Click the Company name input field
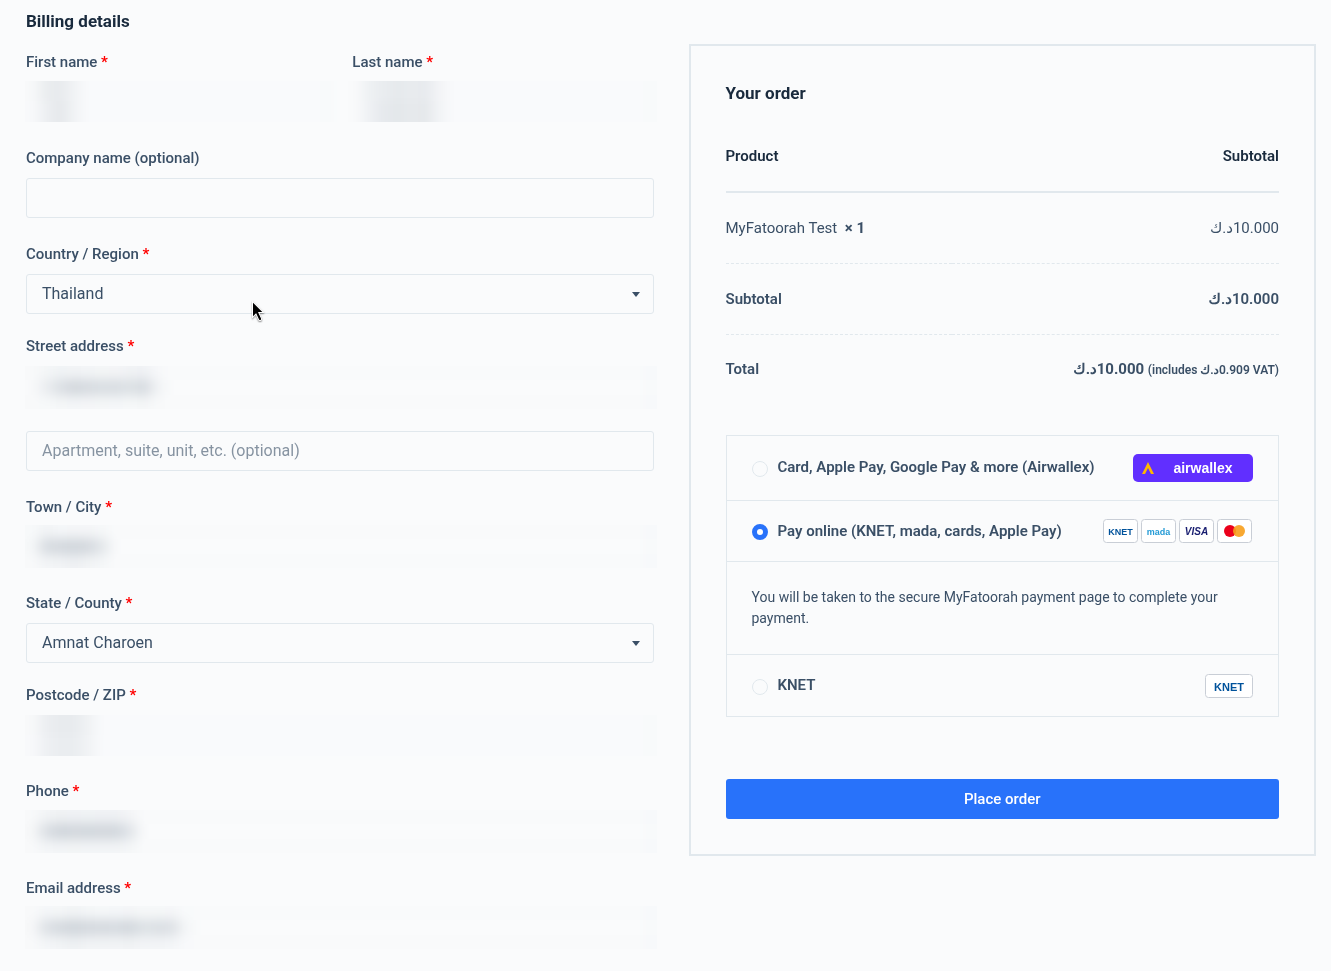The image size is (1331, 971). pos(340,198)
